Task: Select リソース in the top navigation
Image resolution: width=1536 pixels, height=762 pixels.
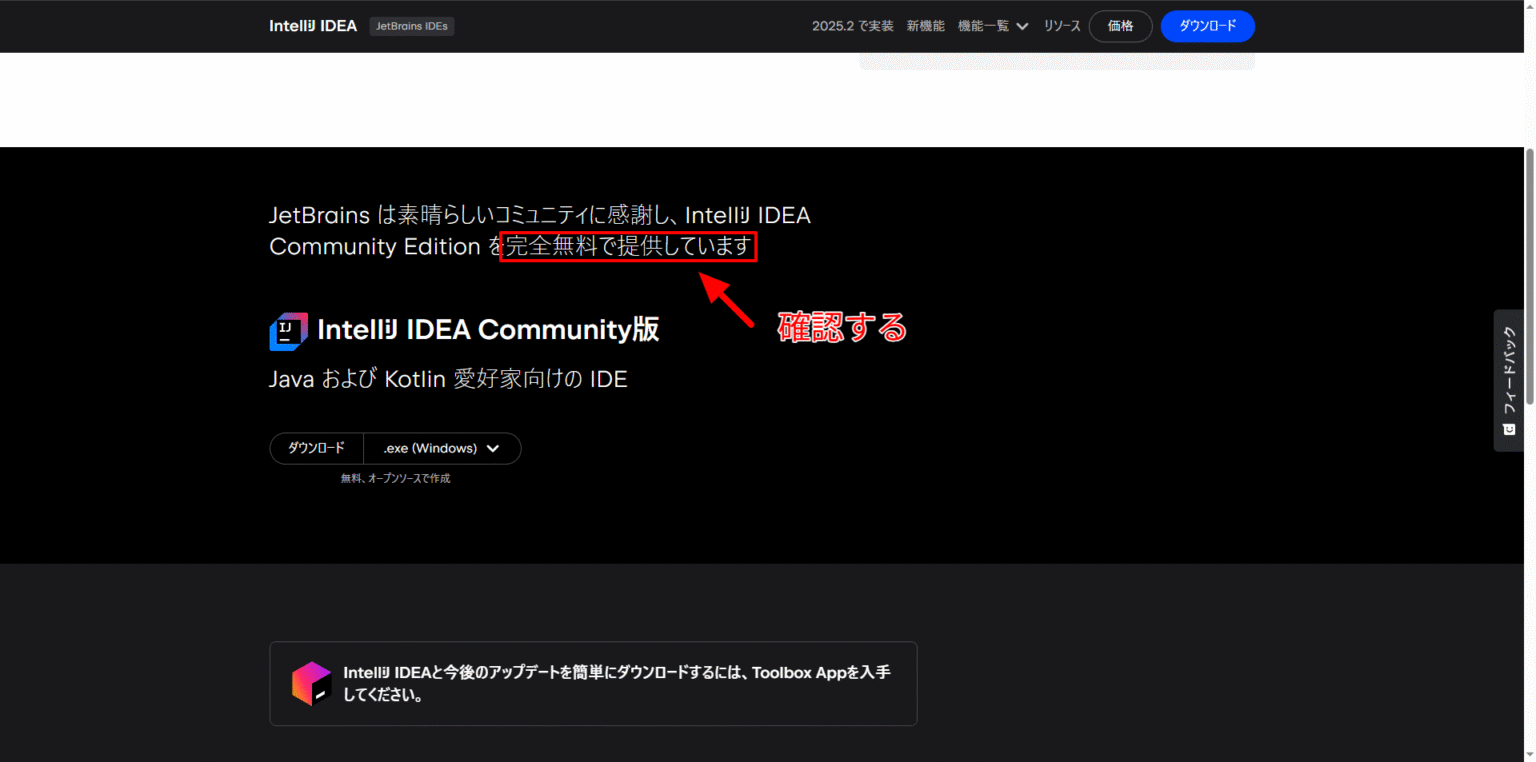Action: pos(1062,26)
